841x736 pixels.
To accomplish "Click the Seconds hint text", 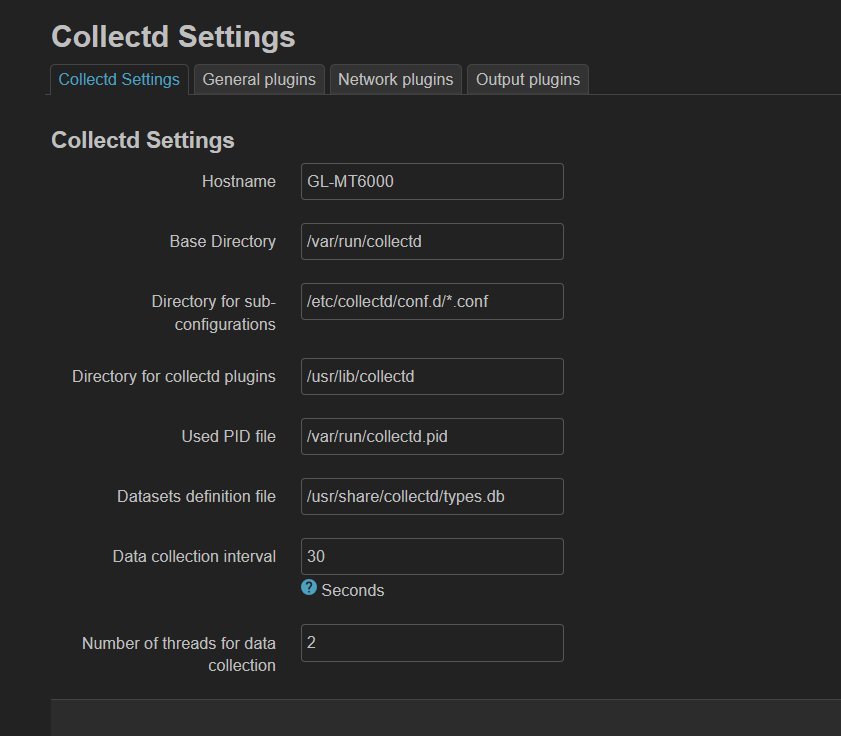I will 352,591.
